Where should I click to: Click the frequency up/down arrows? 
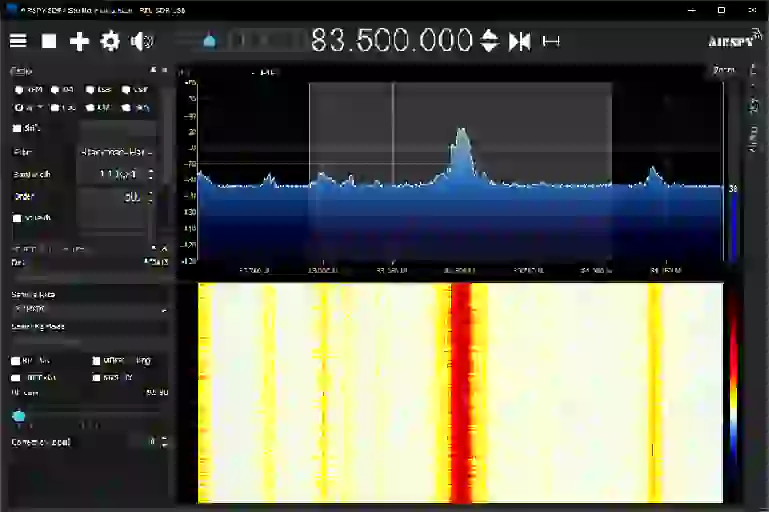coord(489,41)
